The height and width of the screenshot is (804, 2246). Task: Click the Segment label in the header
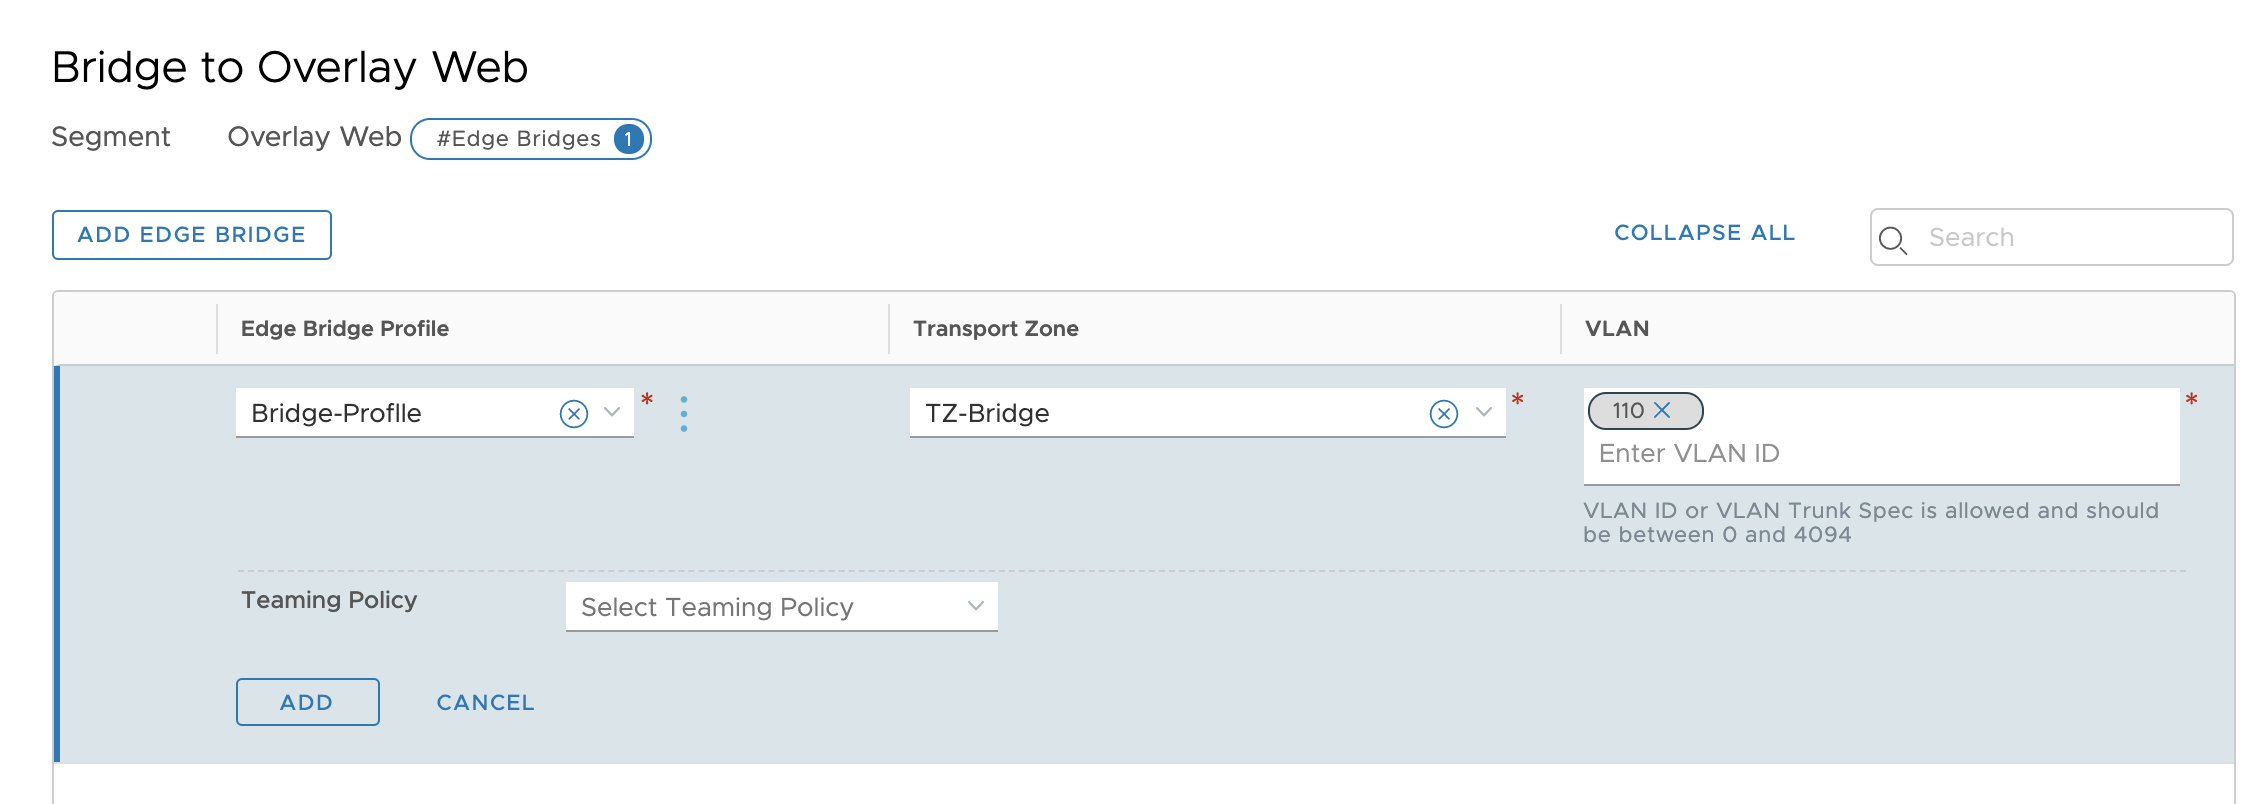(111, 137)
